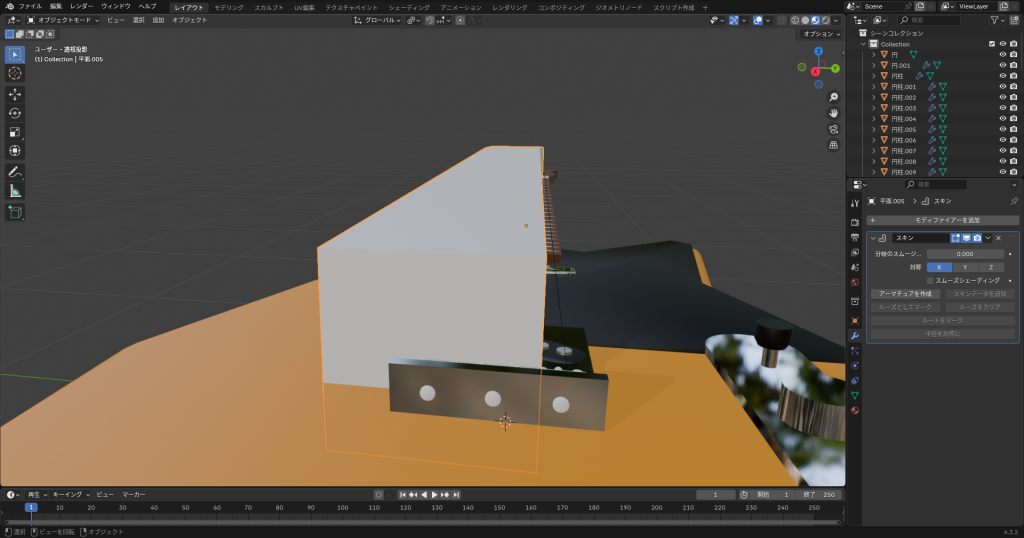The height and width of the screenshot is (538, 1024).
Task: Pick the Measure tool
Action: click(x=15, y=191)
